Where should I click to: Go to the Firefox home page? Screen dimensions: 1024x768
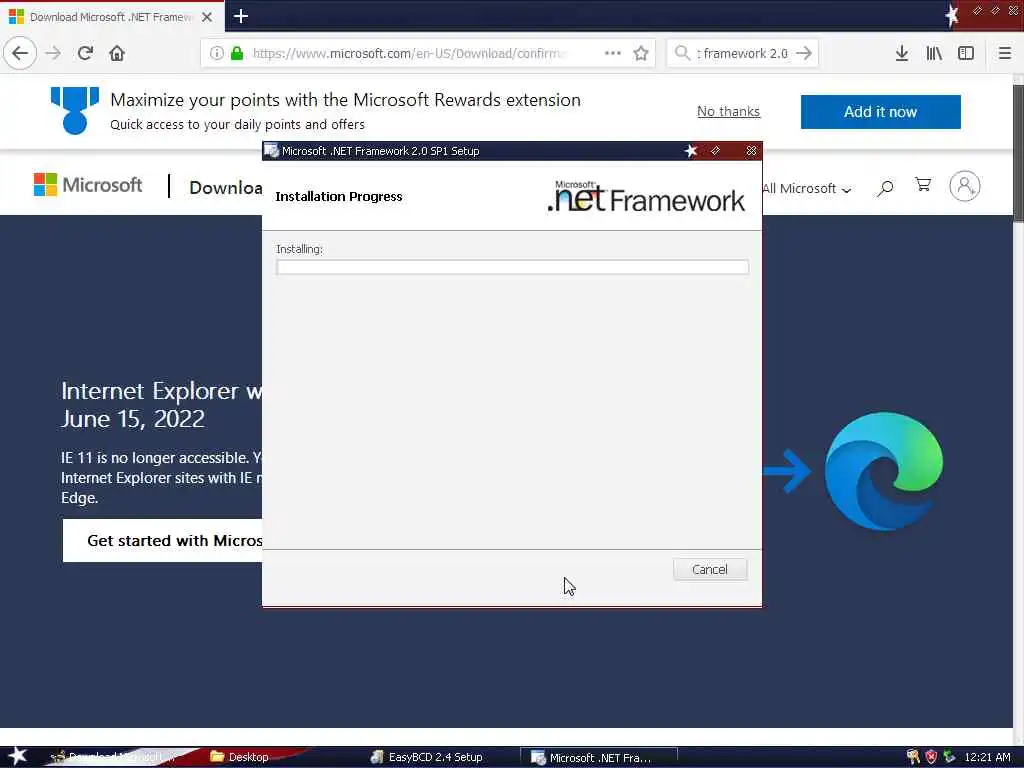point(117,53)
